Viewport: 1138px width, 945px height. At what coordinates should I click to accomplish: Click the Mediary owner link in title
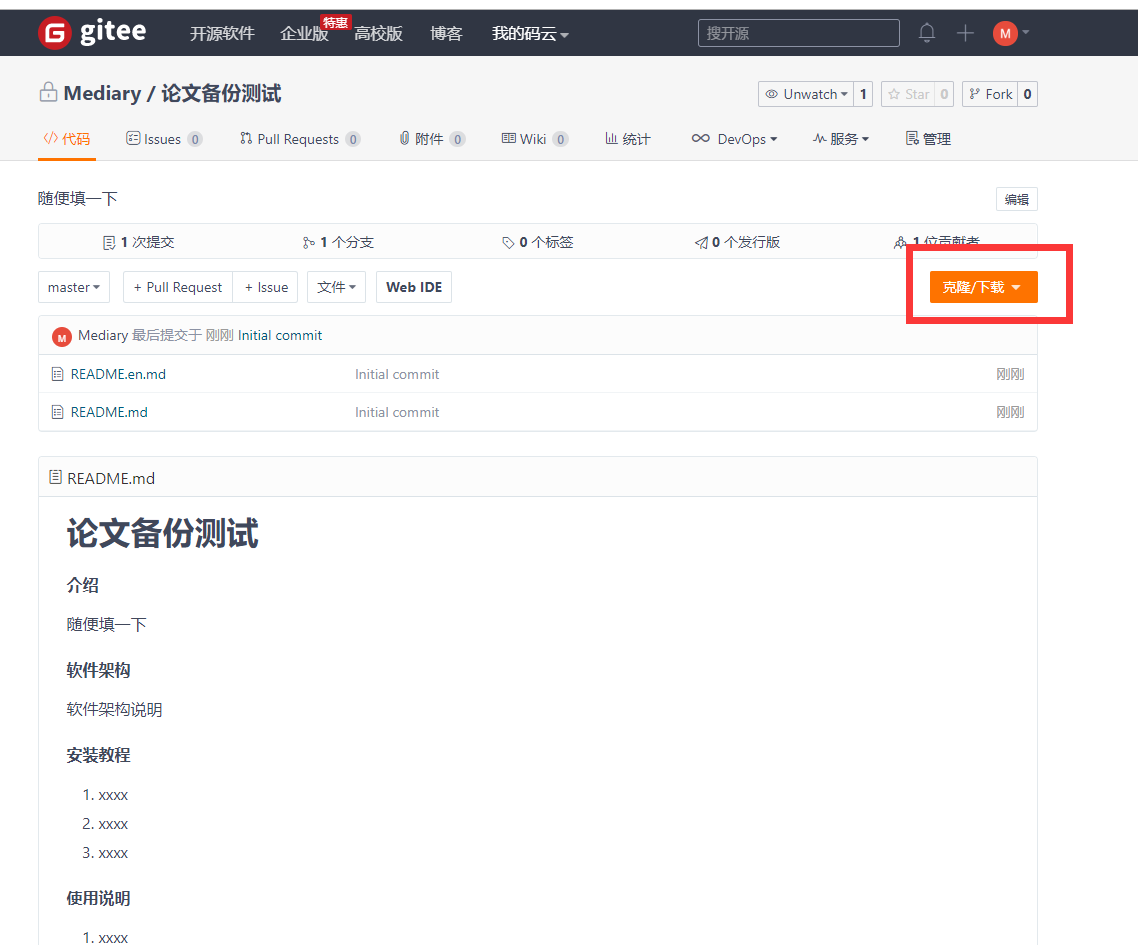[102, 93]
